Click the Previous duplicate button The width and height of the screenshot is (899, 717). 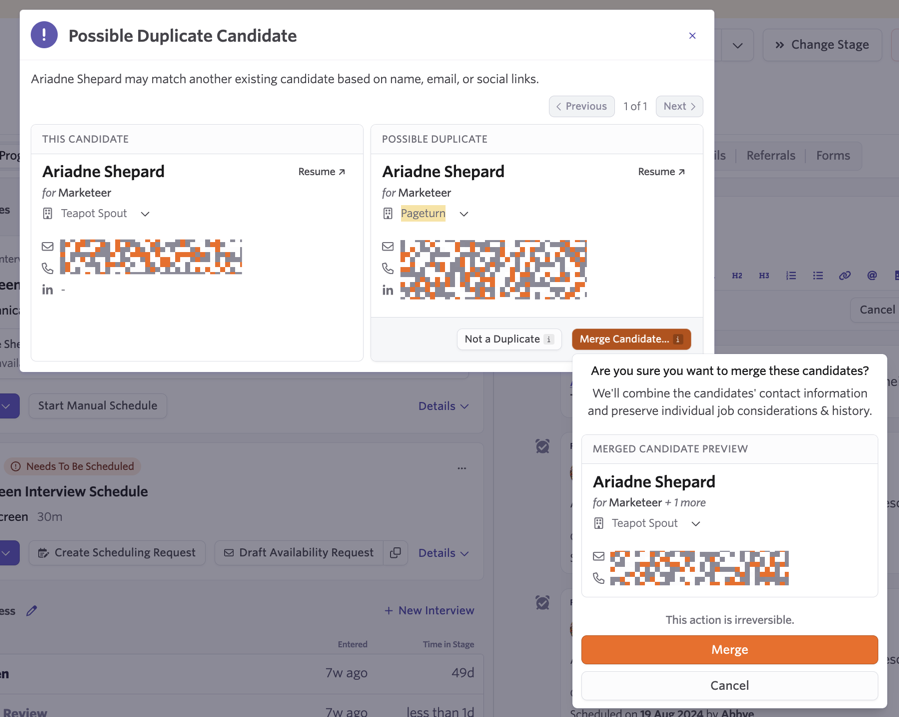tap(581, 106)
